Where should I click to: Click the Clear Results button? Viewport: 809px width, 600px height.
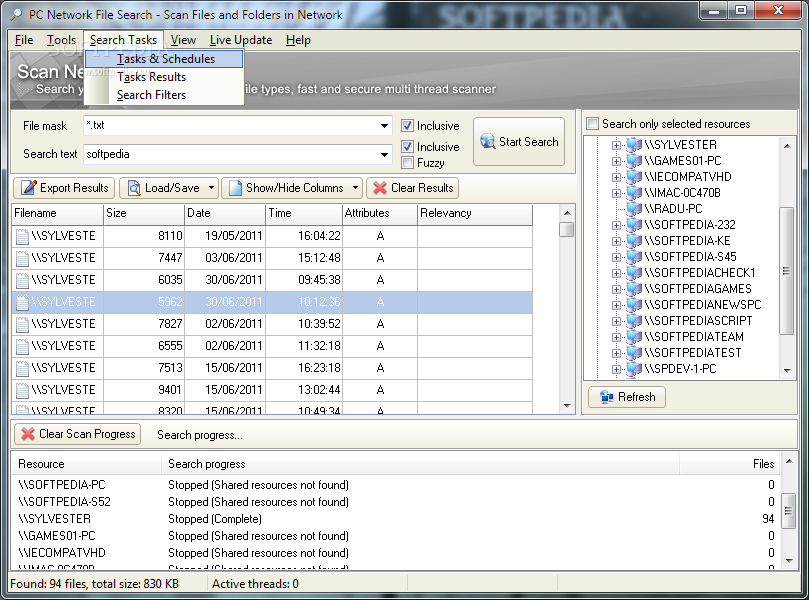pos(412,188)
